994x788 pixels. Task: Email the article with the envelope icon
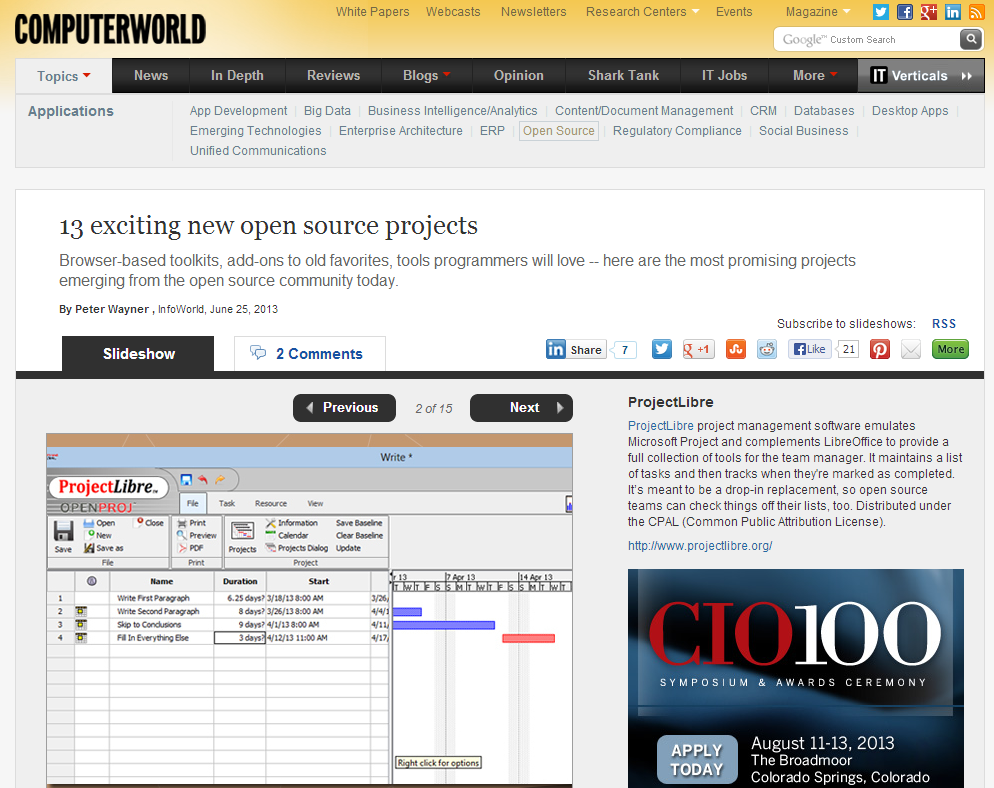point(911,349)
